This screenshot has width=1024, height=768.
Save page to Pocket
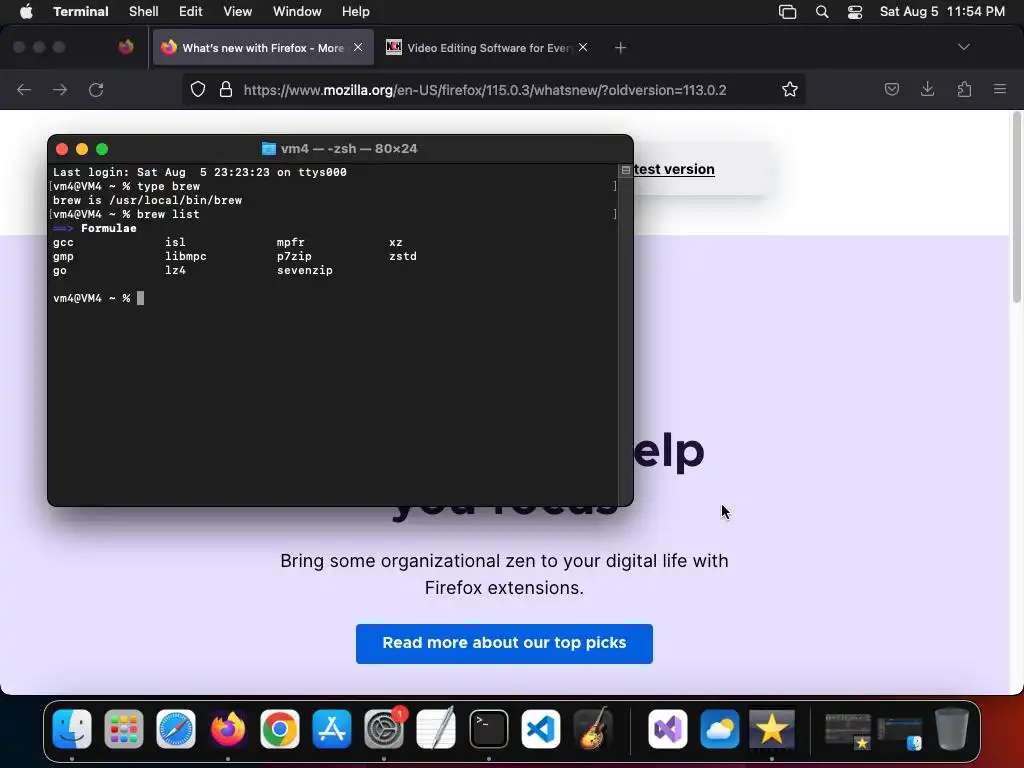[891, 89]
